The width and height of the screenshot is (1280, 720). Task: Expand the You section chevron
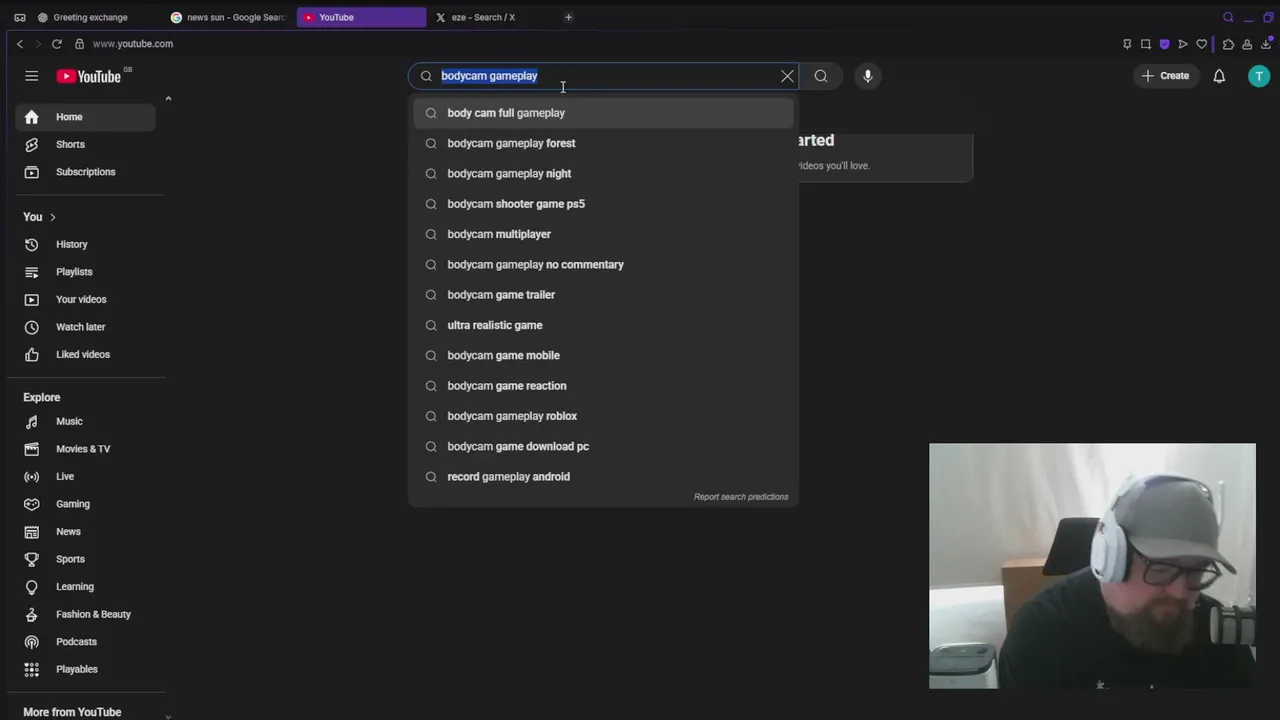pyautogui.click(x=52, y=217)
